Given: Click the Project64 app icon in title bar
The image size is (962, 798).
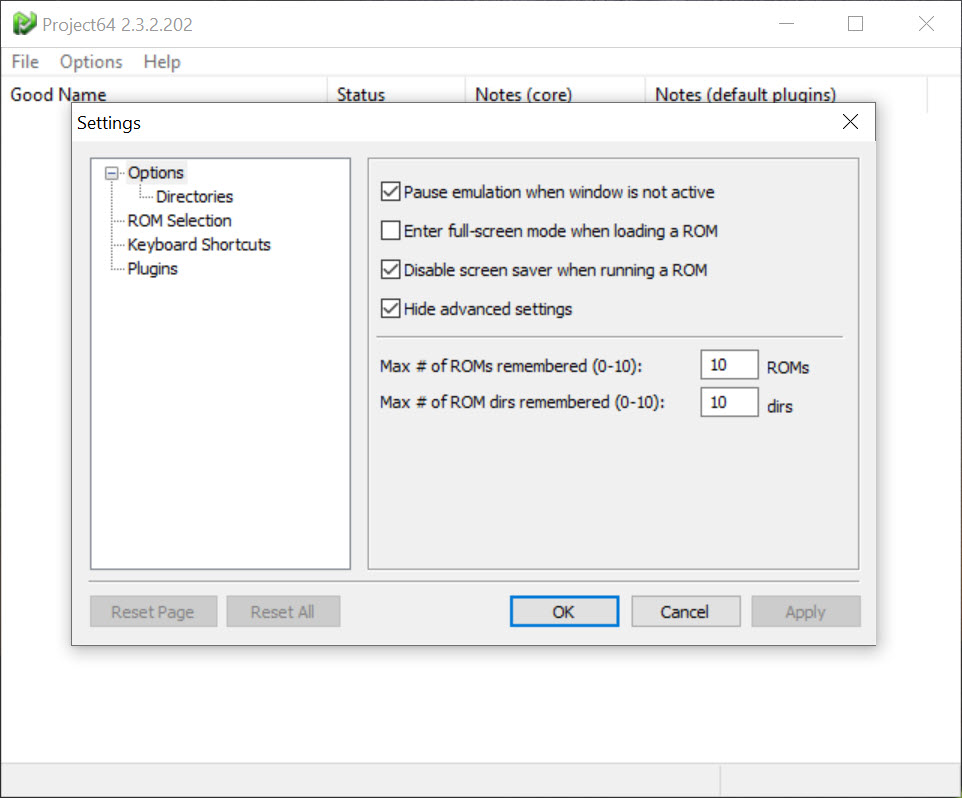Looking at the screenshot, I should coord(25,24).
